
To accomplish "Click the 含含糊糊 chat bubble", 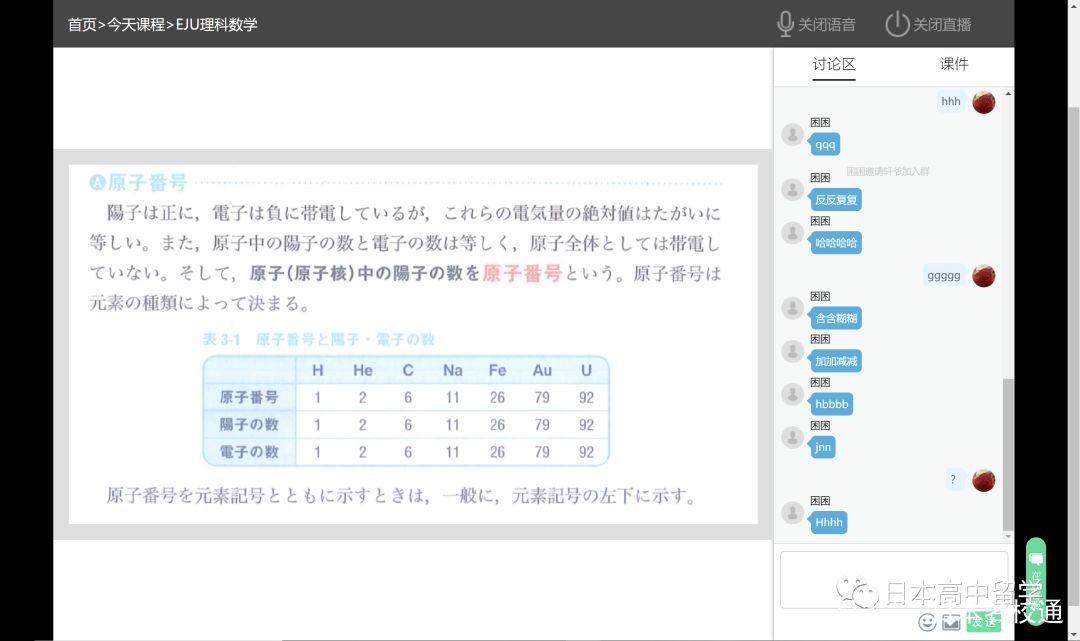I will point(836,318).
